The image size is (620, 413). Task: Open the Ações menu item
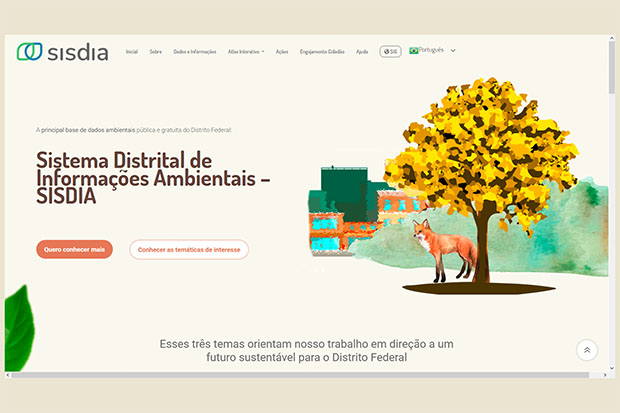(x=282, y=51)
